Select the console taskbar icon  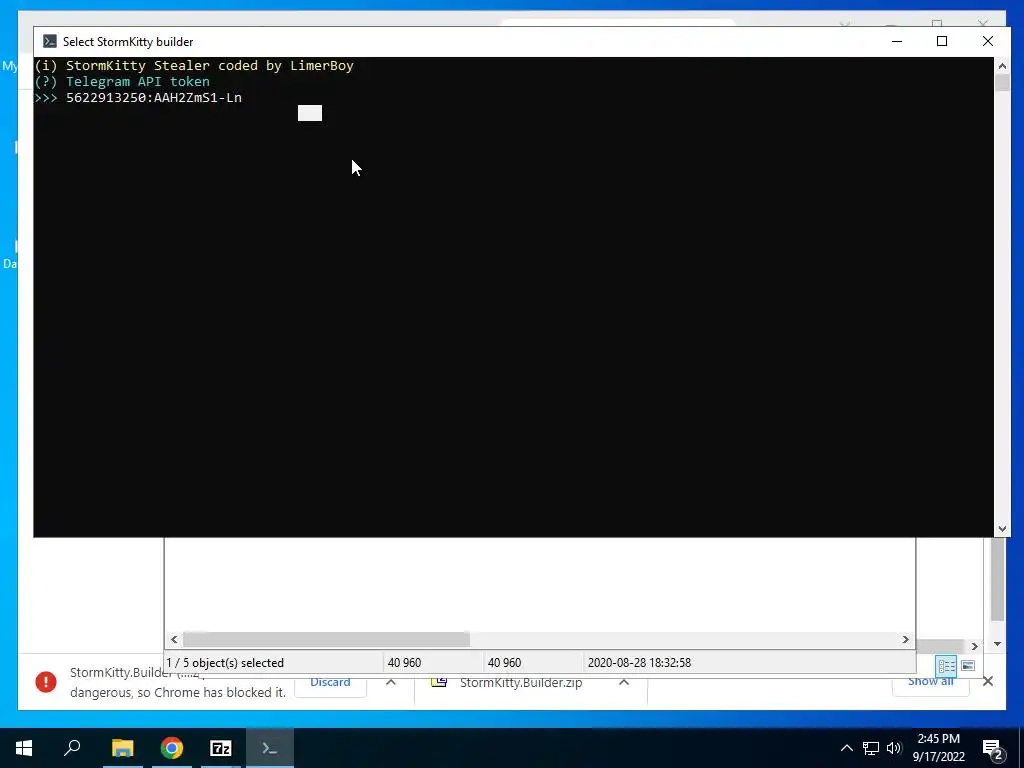270,748
